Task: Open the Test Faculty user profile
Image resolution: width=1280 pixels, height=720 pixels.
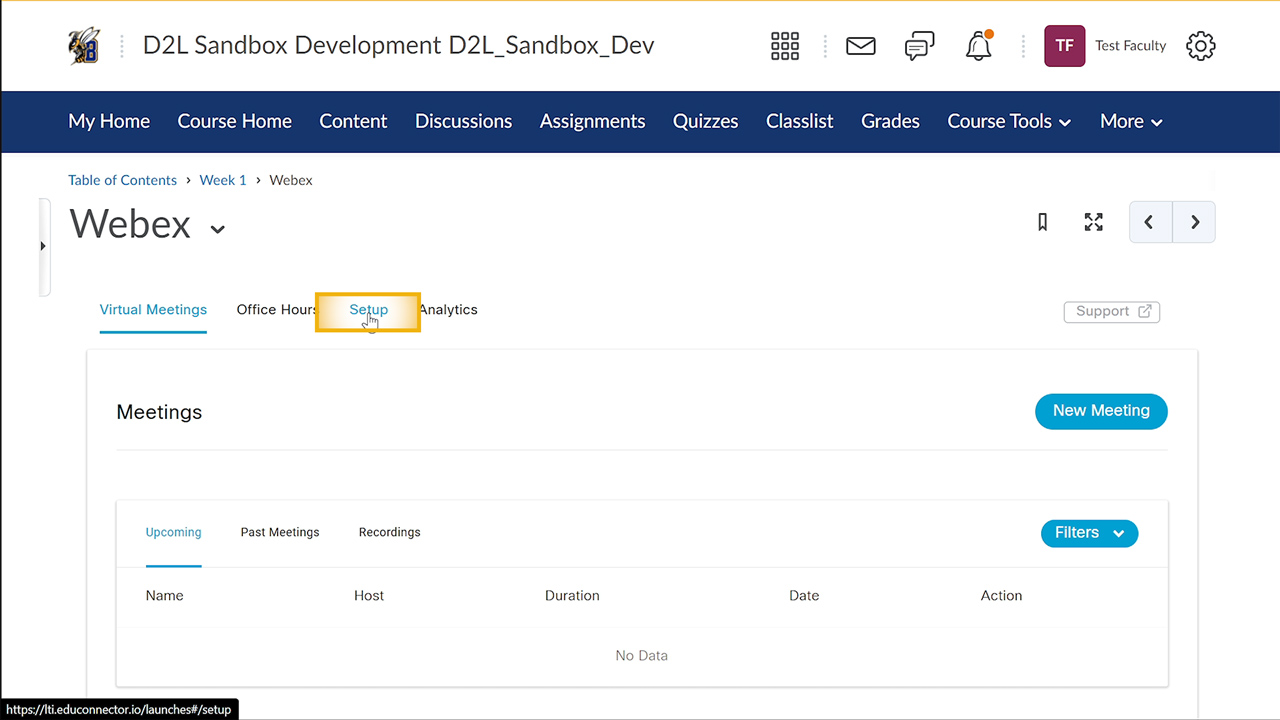Action: click(x=1105, y=46)
